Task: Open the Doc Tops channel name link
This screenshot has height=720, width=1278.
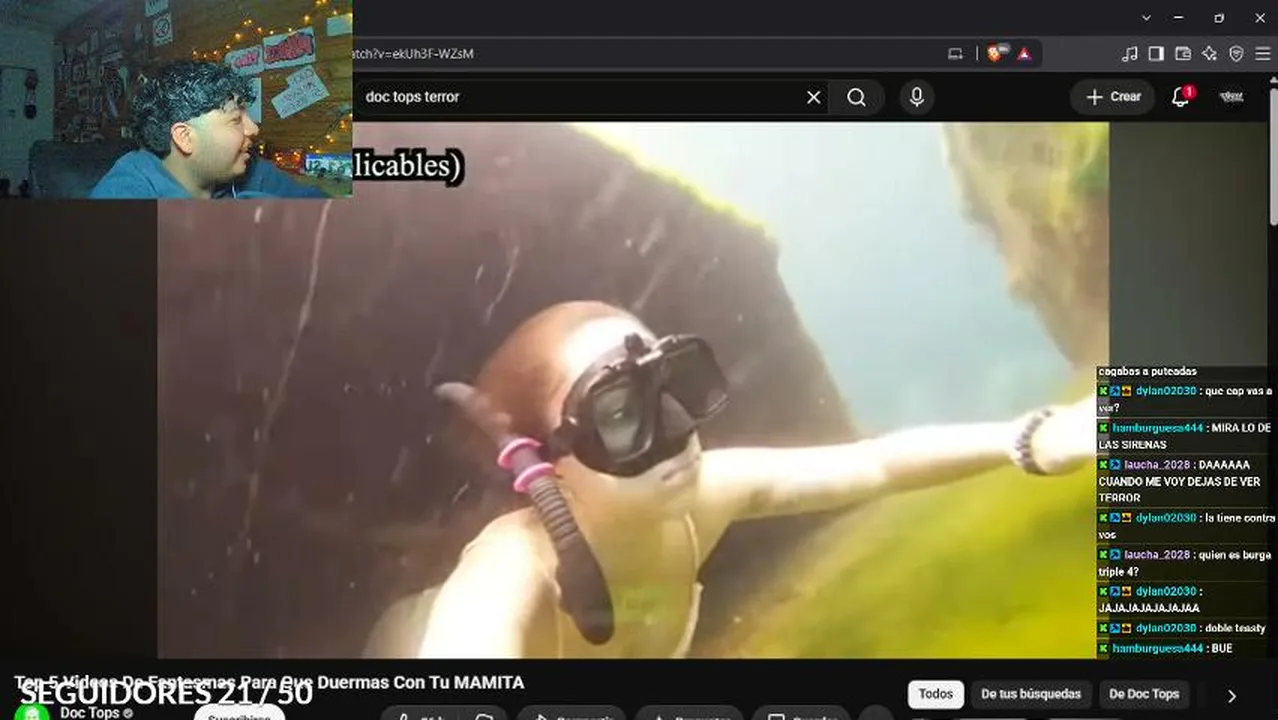Action: [x=89, y=713]
